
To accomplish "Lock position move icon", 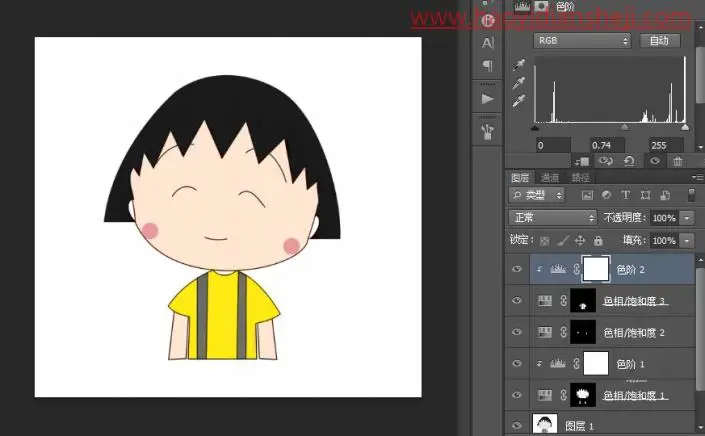I will click(580, 240).
